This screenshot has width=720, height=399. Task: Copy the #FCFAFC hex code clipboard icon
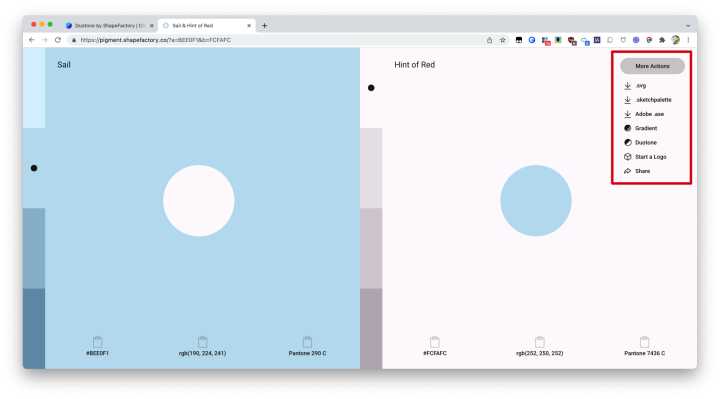[435, 342]
